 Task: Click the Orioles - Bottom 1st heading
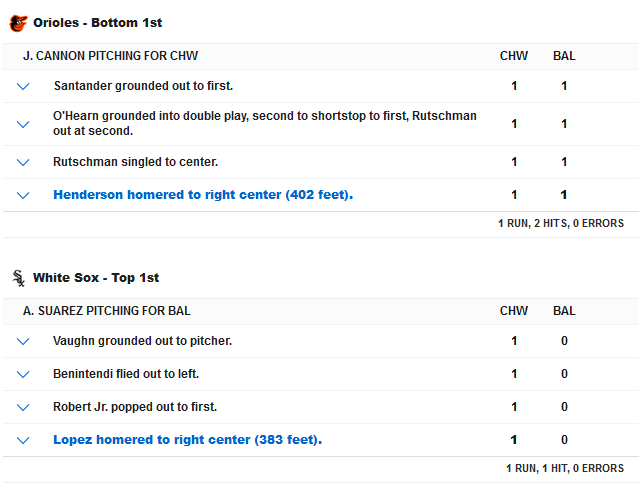click(x=97, y=22)
